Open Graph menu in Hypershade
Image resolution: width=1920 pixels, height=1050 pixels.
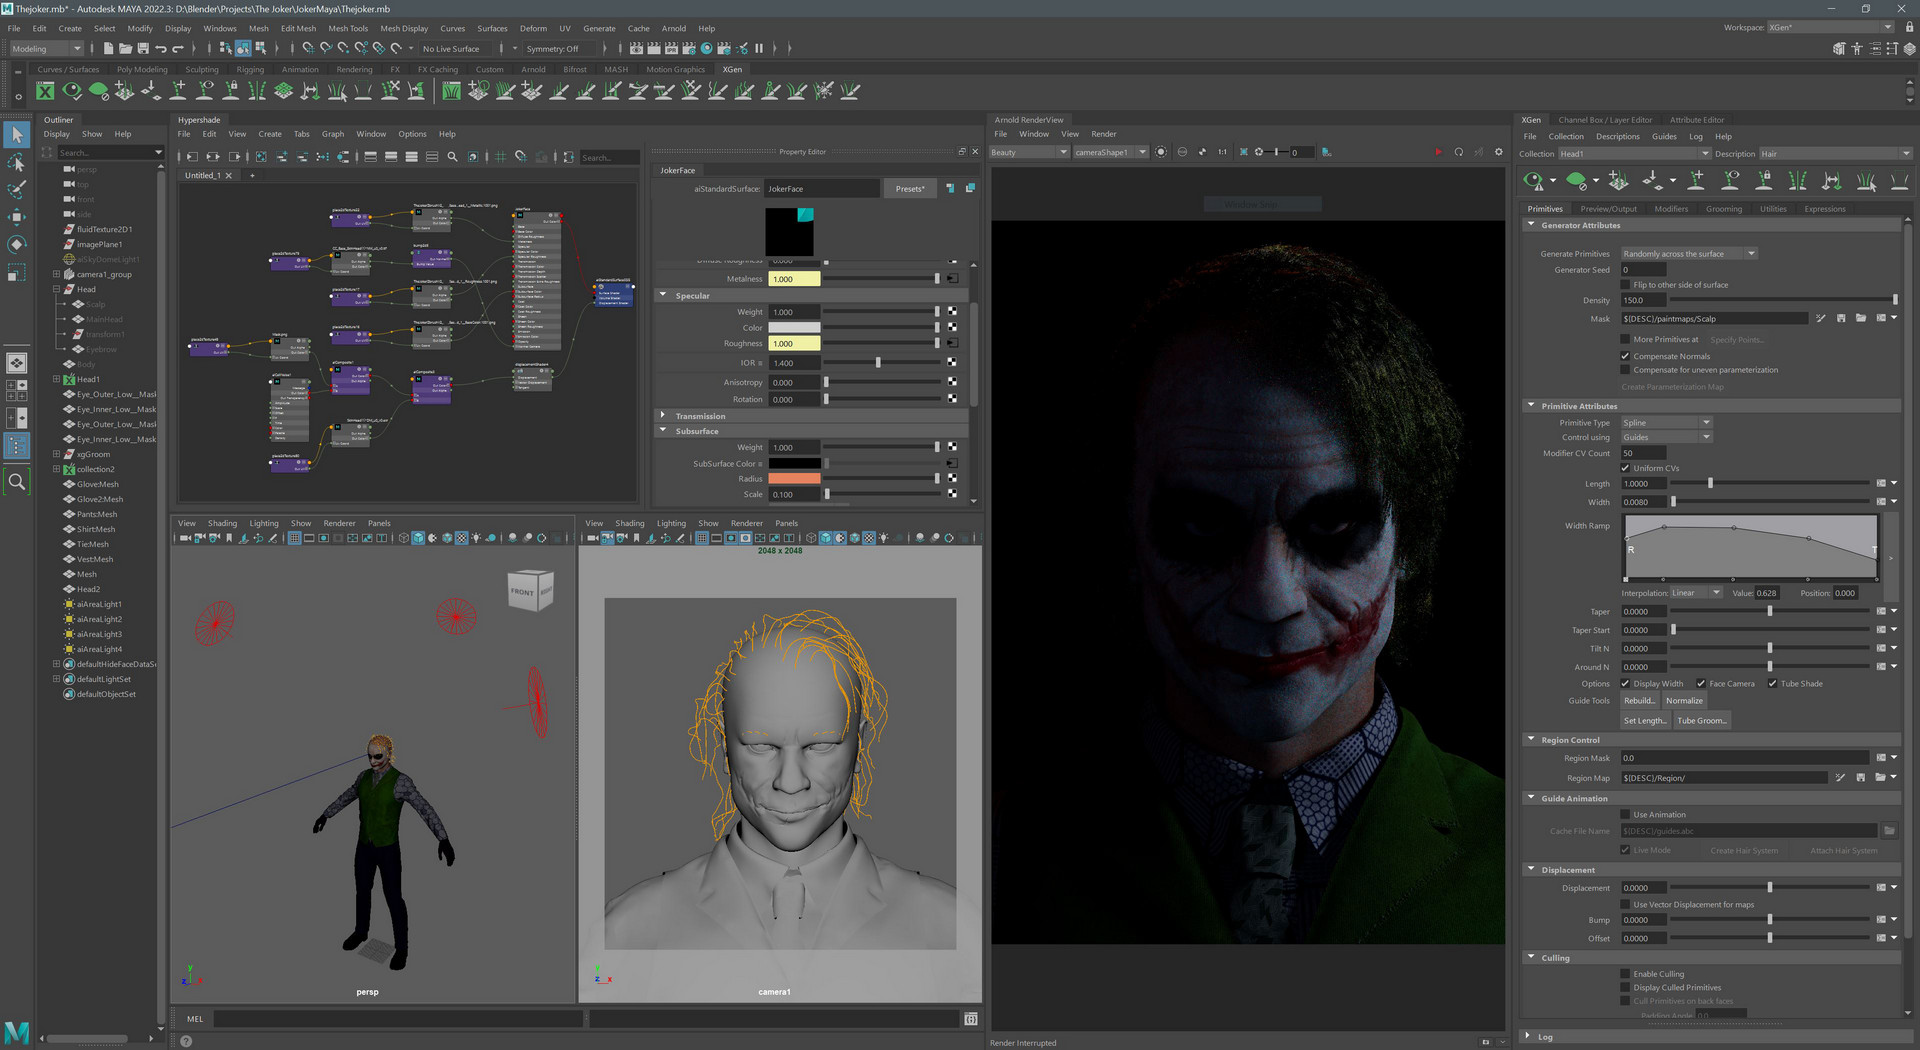(333, 134)
